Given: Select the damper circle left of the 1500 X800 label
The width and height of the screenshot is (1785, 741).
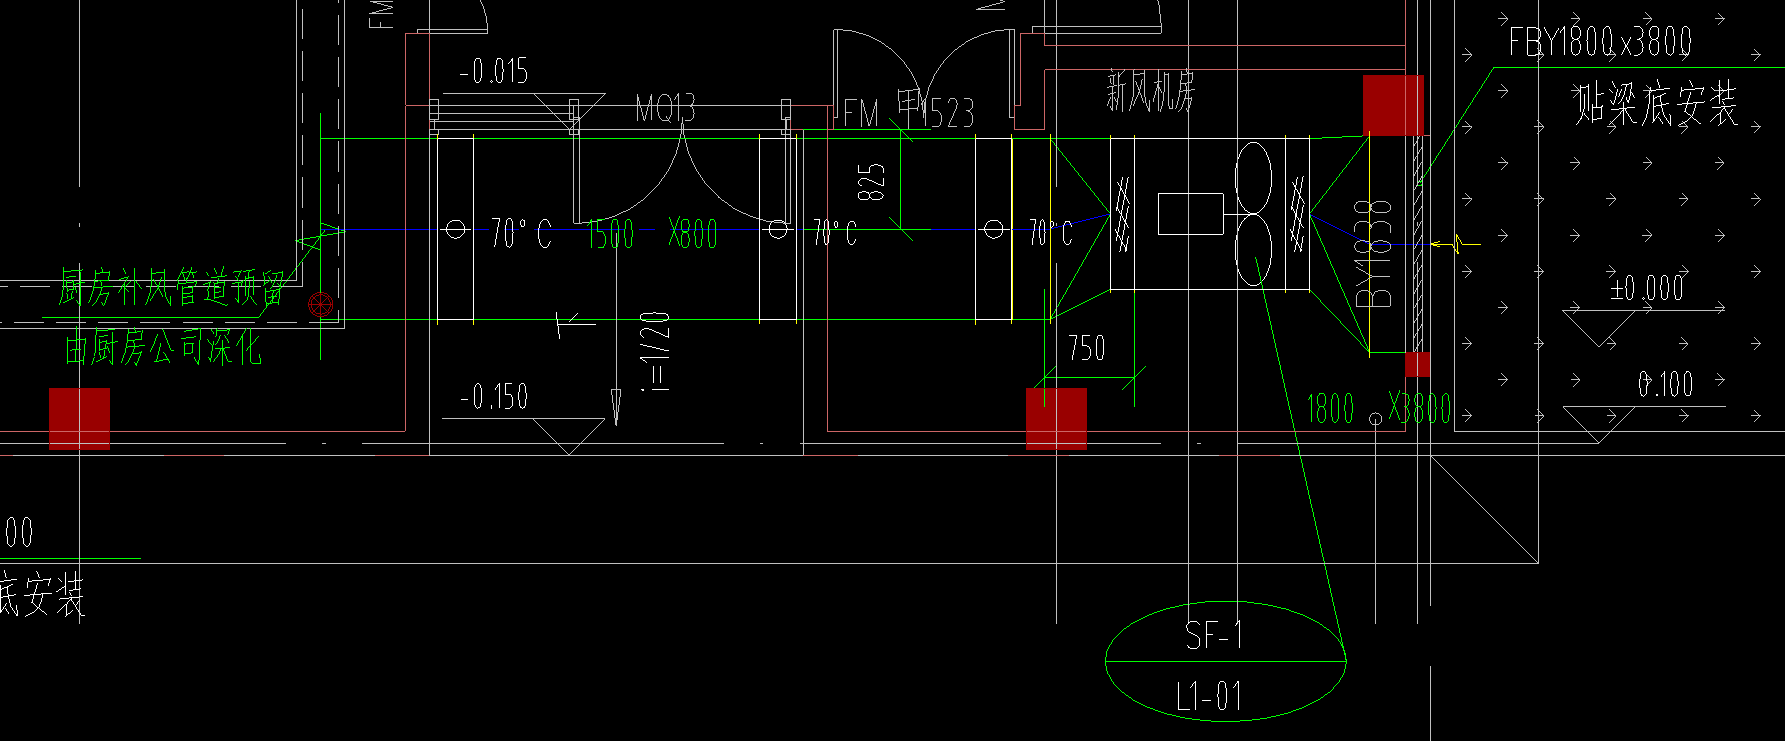Looking at the screenshot, I should pos(456,230).
